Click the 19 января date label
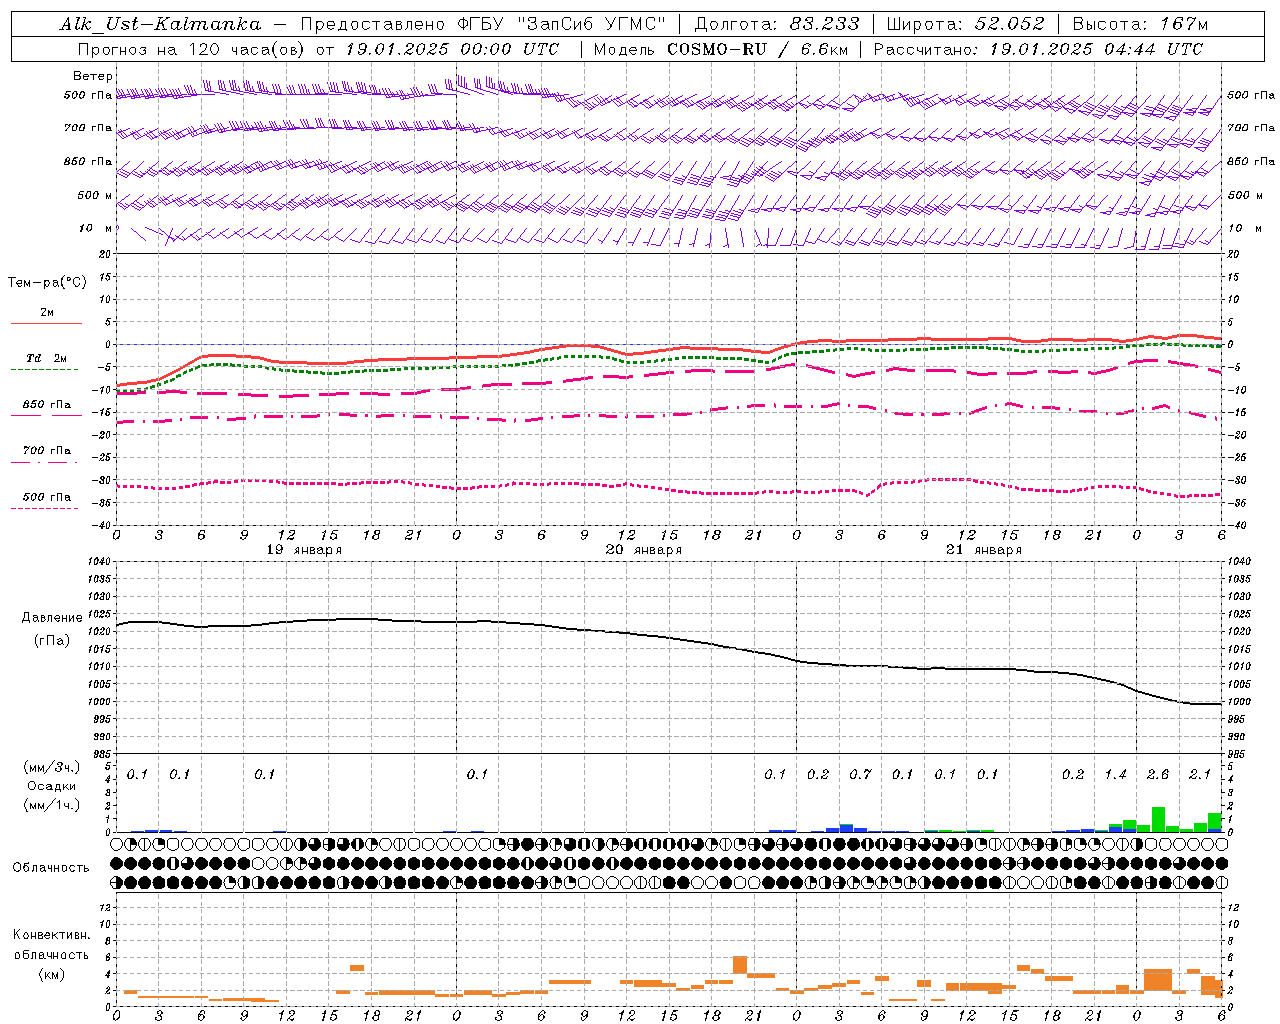This screenshot has width=1280, height=1024. point(304,550)
